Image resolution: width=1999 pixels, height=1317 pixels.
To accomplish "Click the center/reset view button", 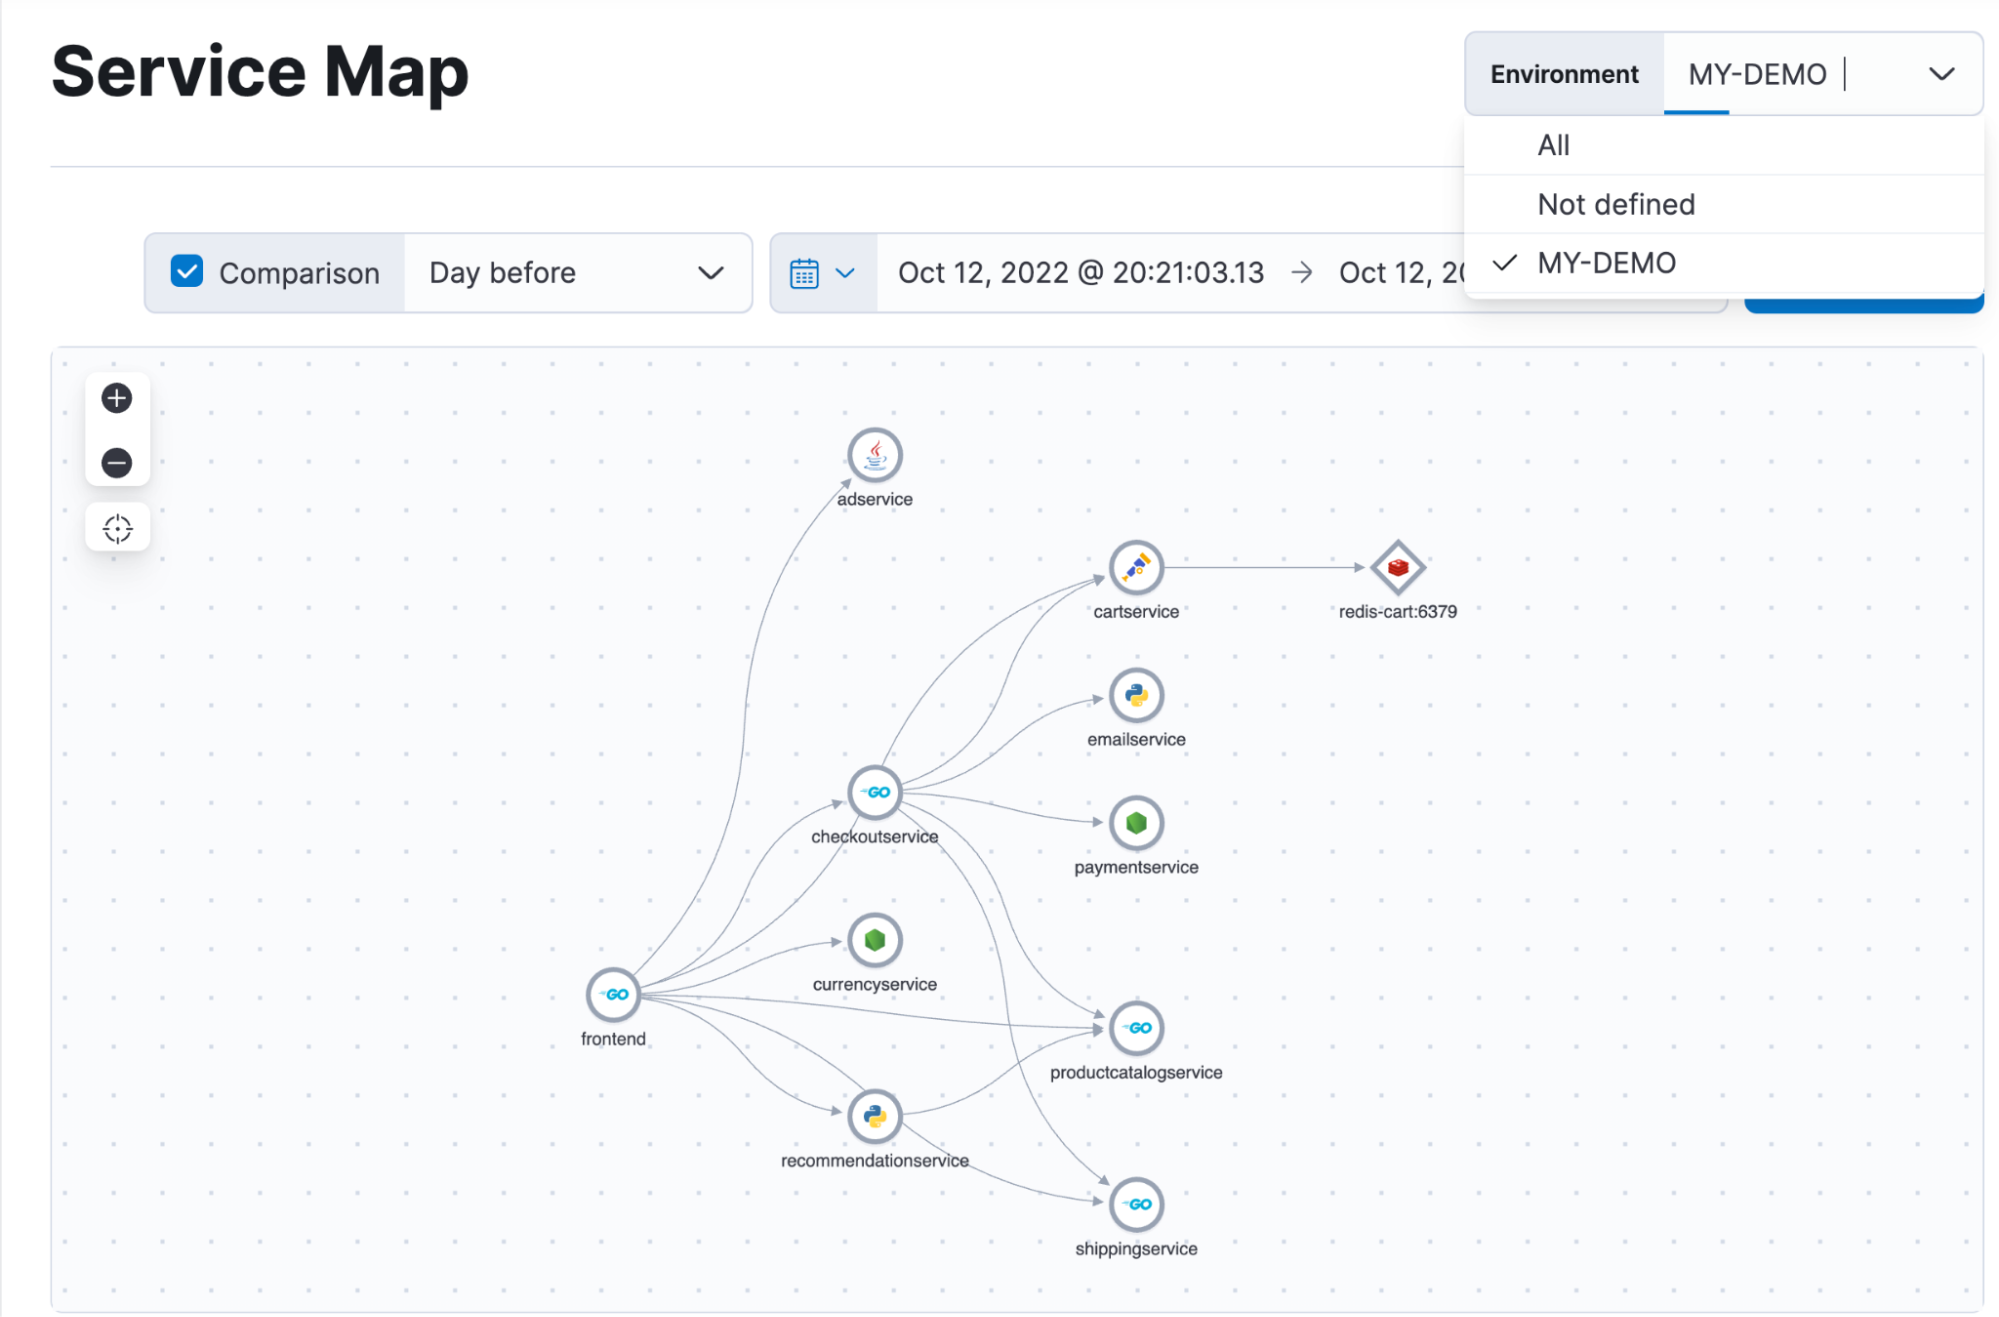I will coord(115,528).
